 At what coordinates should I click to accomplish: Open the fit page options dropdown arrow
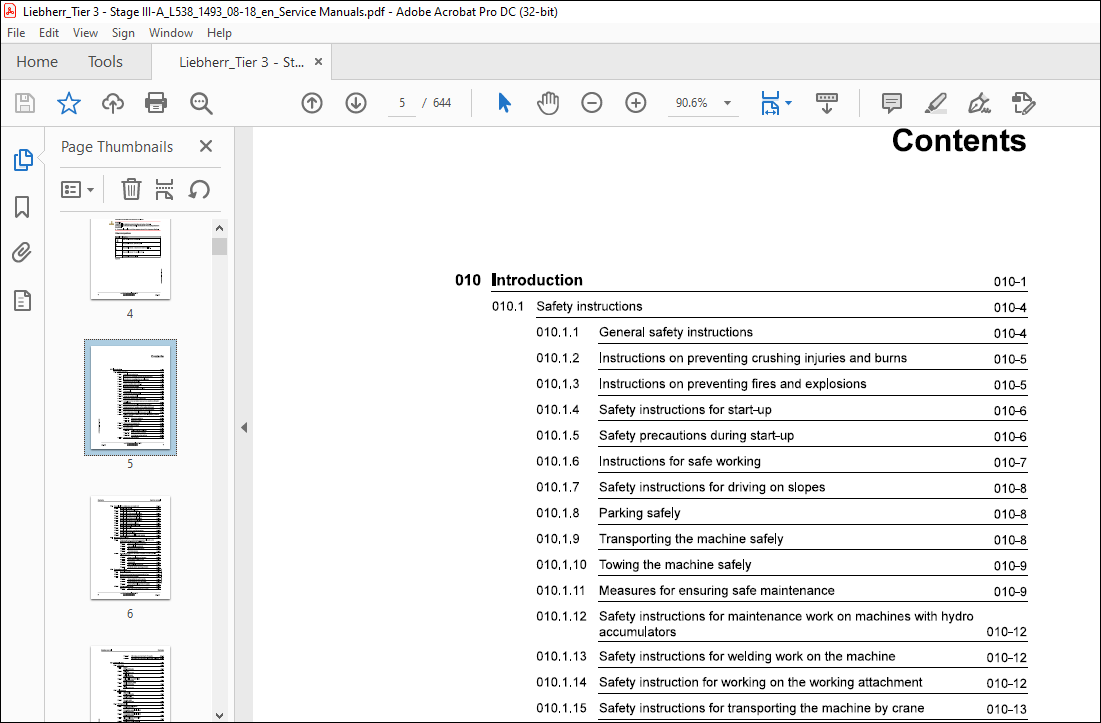(x=788, y=103)
